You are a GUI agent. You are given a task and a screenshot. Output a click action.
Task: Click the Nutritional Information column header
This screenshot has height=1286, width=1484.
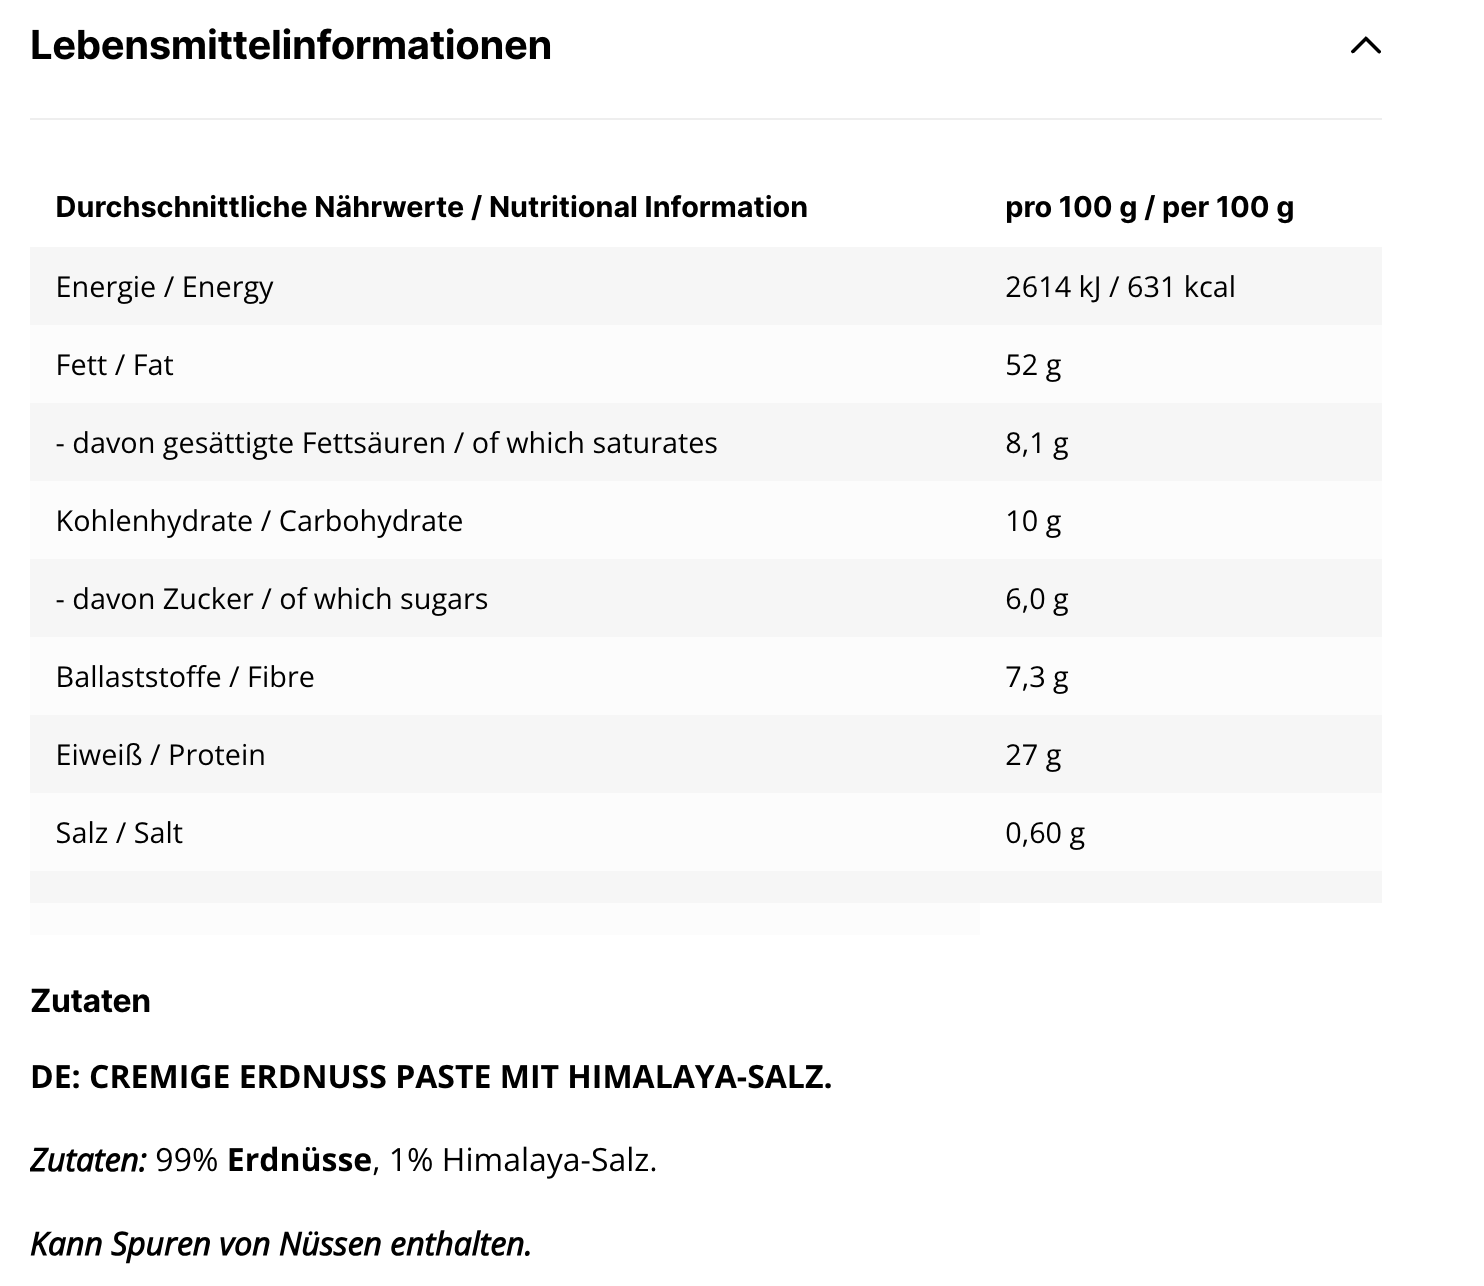coord(431,207)
